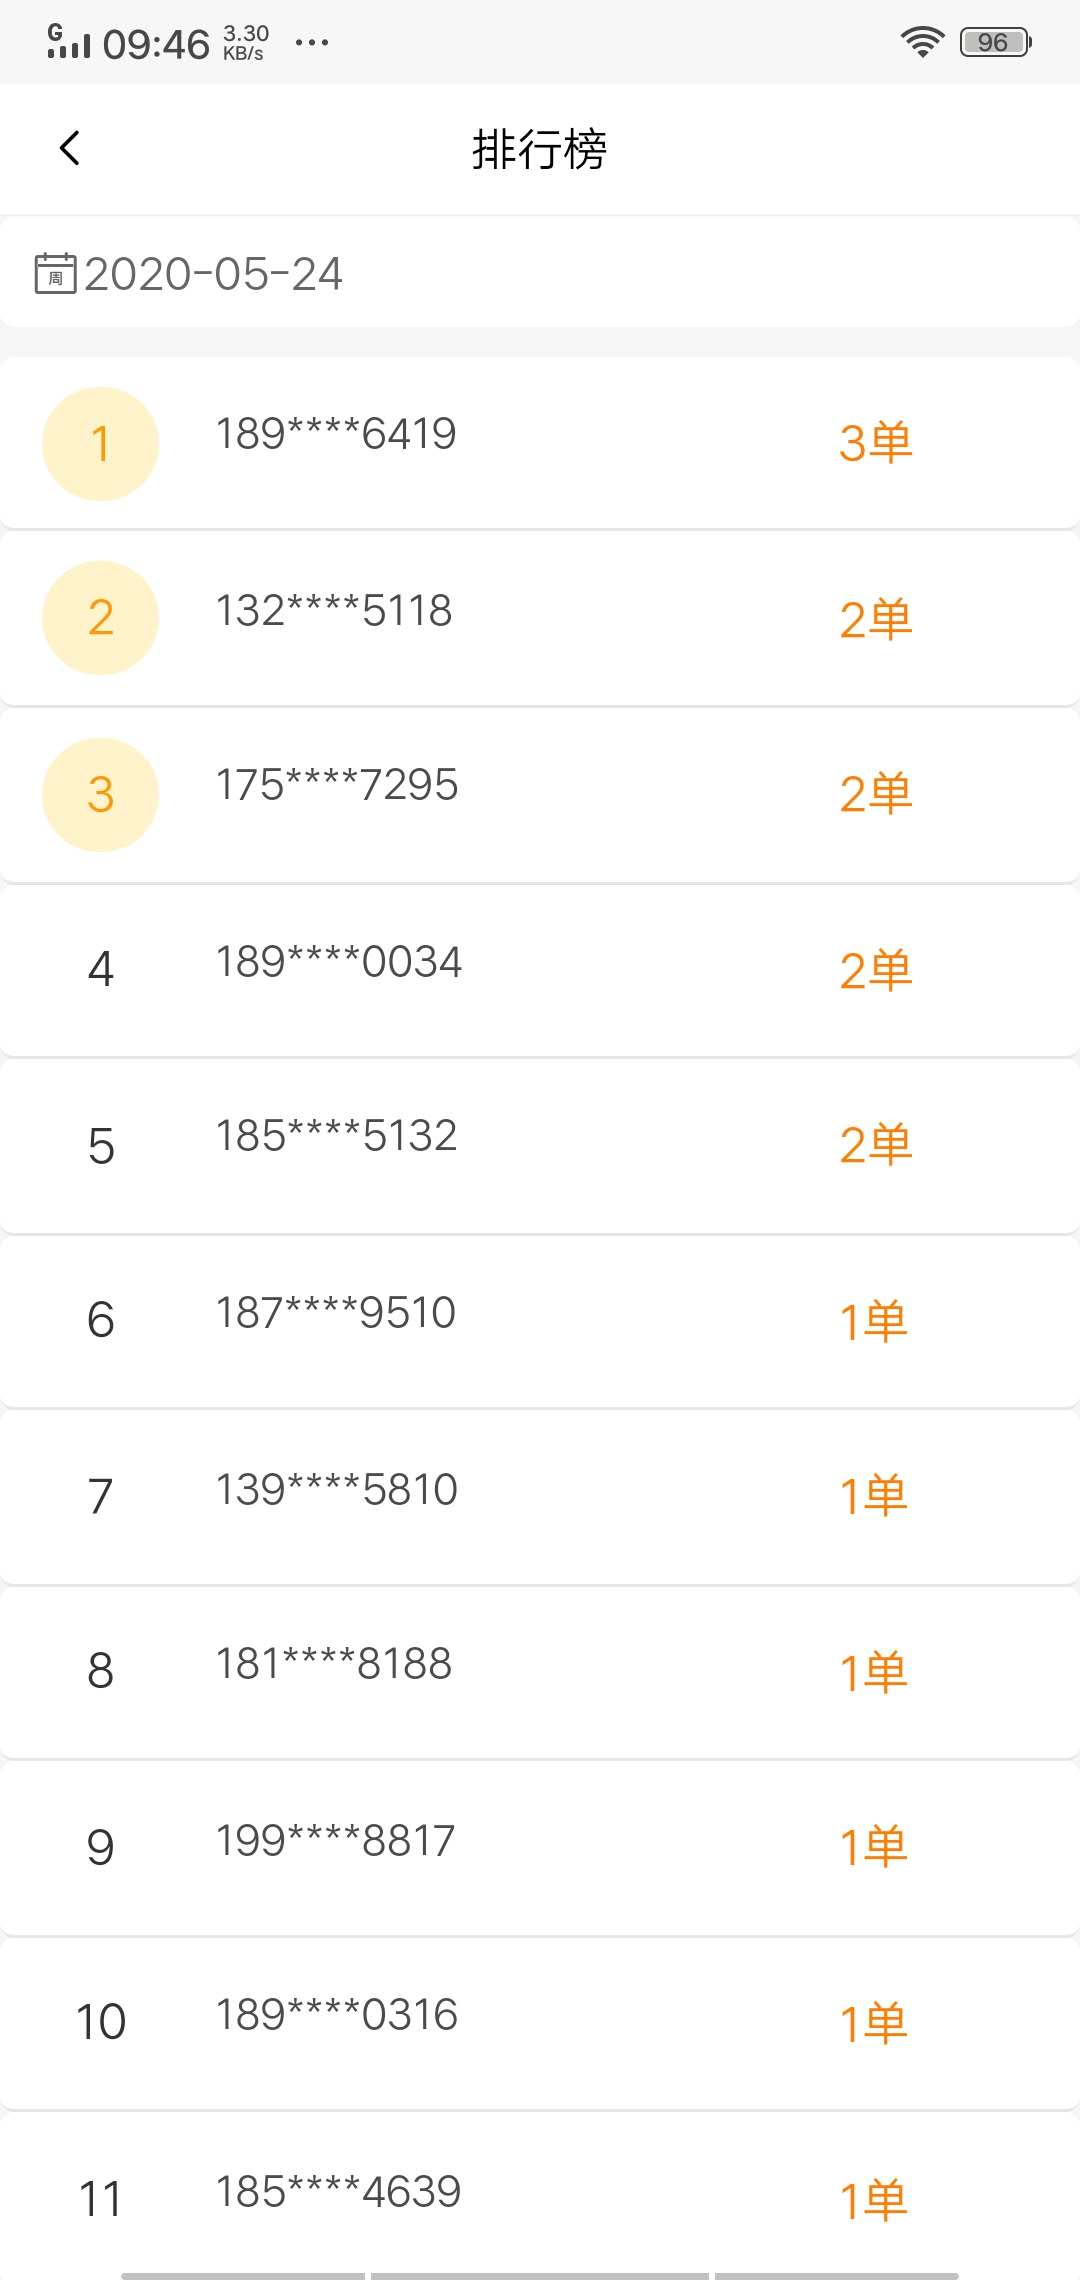Tap the Wi-Fi status icon
The width and height of the screenshot is (1080, 2280).
(922, 42)
